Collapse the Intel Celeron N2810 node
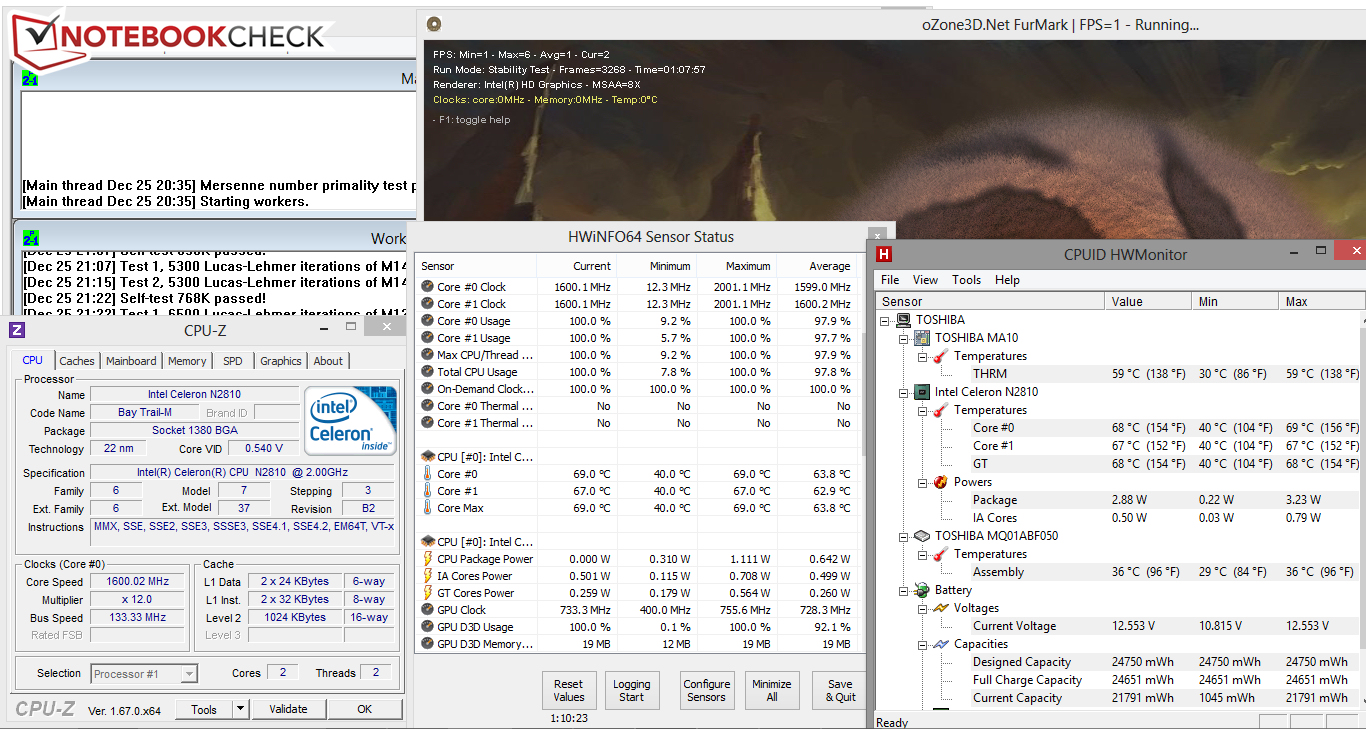1366x729 pixels. (x=904, y=392)
